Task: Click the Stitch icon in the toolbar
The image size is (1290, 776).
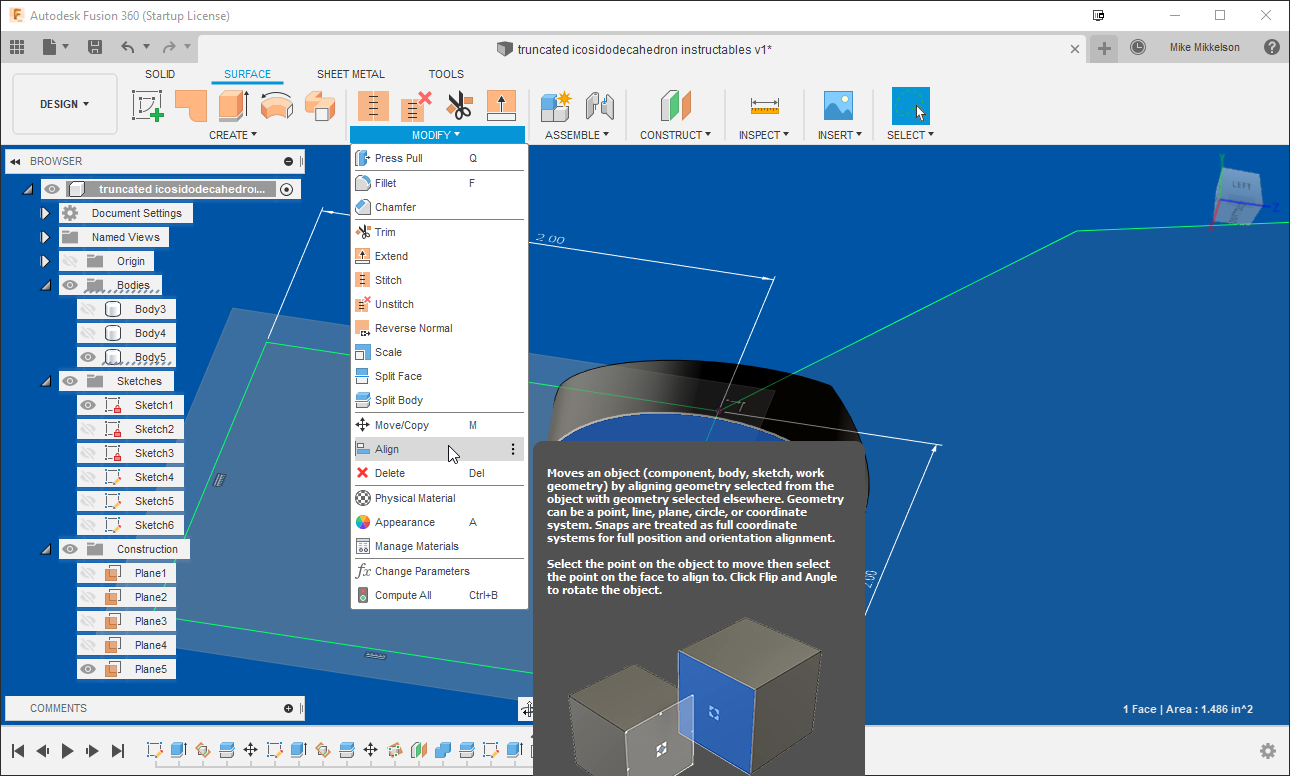Action: click(373, 105)
